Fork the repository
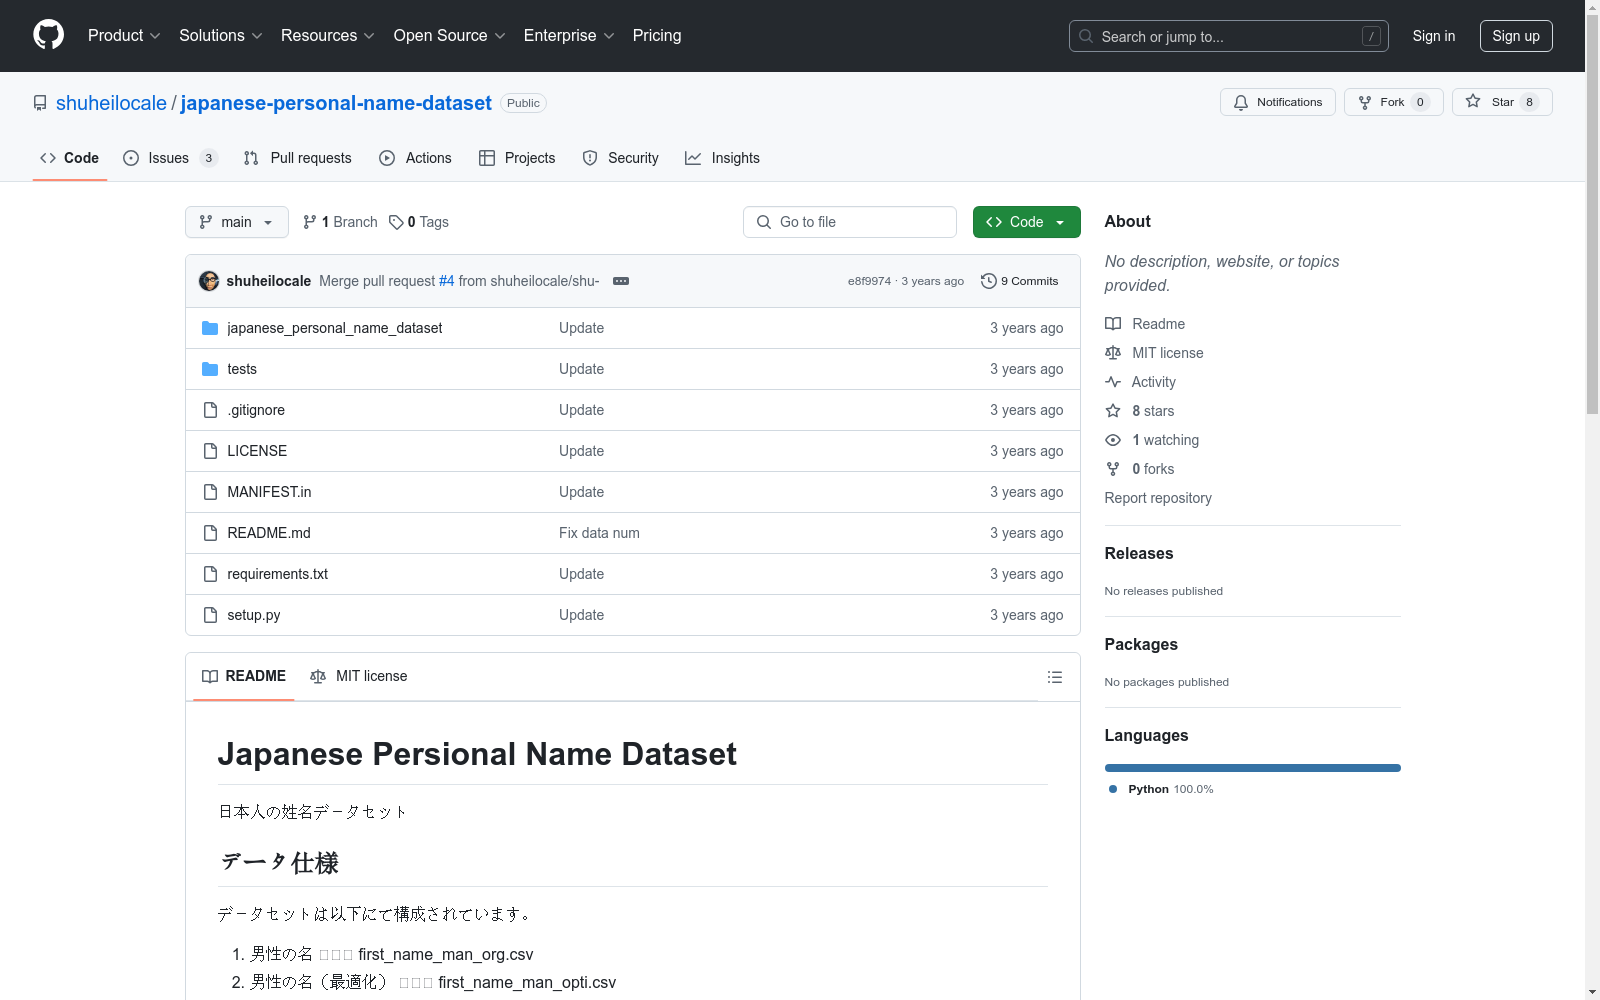Screen dimensions: 1600x1000 (1393, 102)
